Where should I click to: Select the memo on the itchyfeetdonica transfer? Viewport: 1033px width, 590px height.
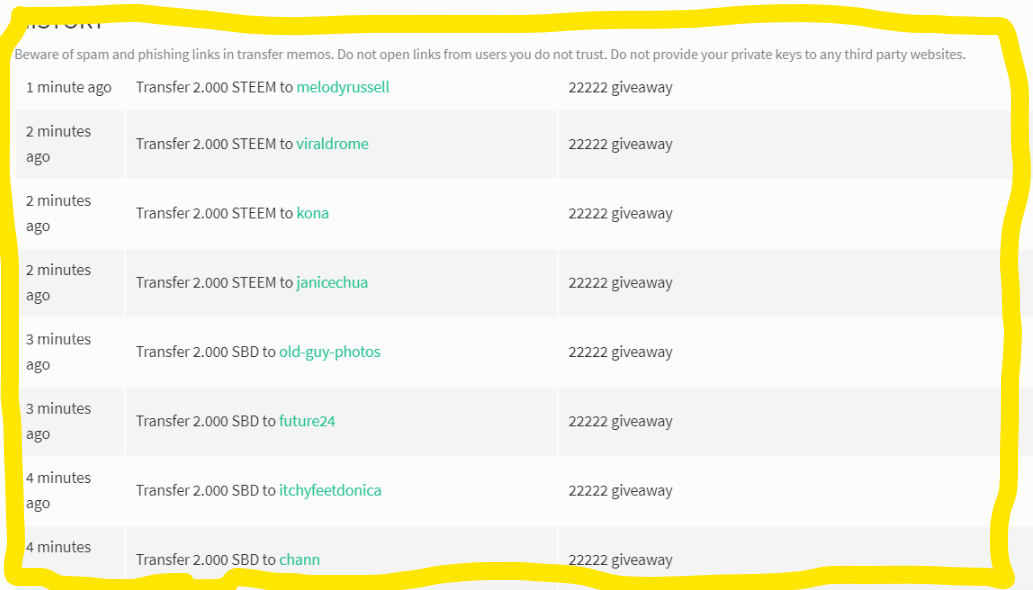pyautogui.click(x=621, y=490)
